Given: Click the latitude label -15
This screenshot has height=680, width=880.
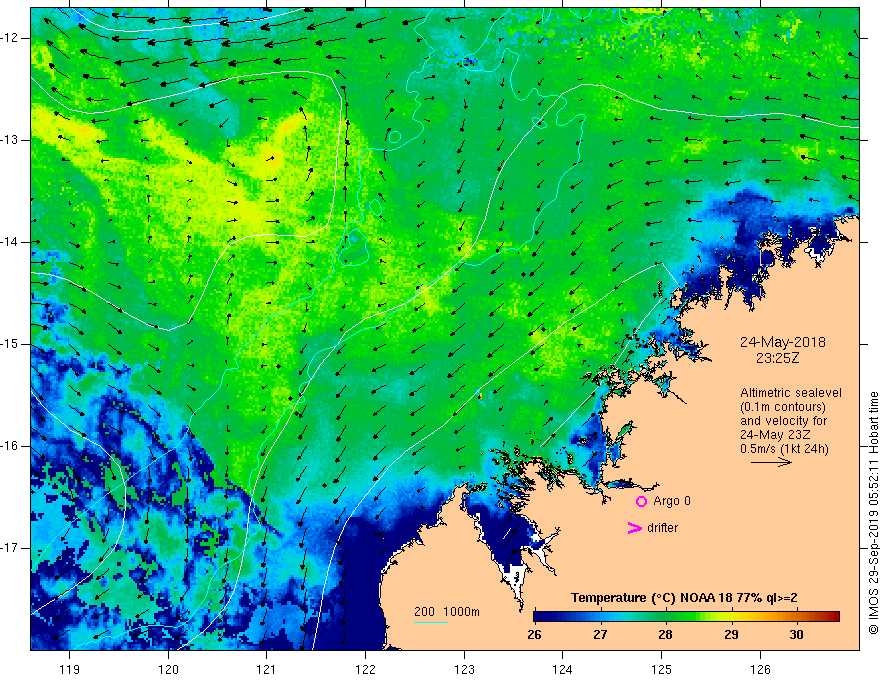Looking at the screenshot, I should pyautogui.click(x=11, y=344).
